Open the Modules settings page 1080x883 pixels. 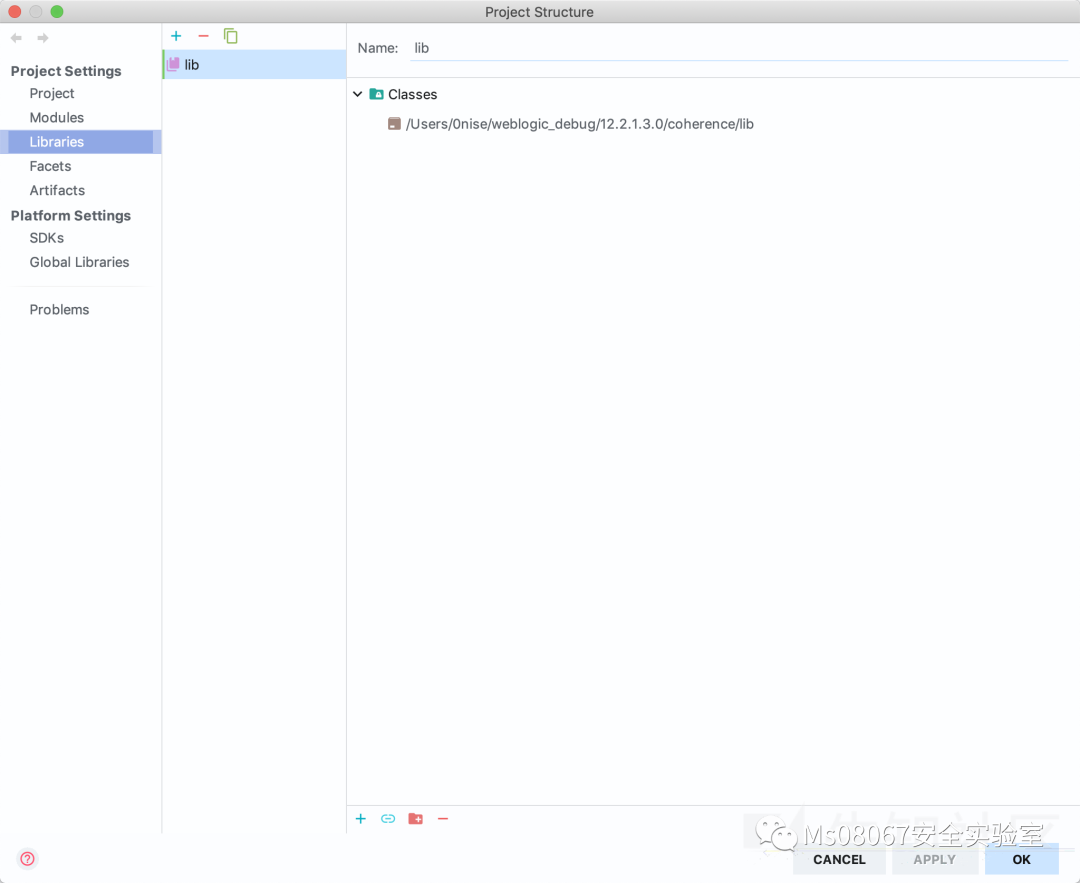pos(56,117)
